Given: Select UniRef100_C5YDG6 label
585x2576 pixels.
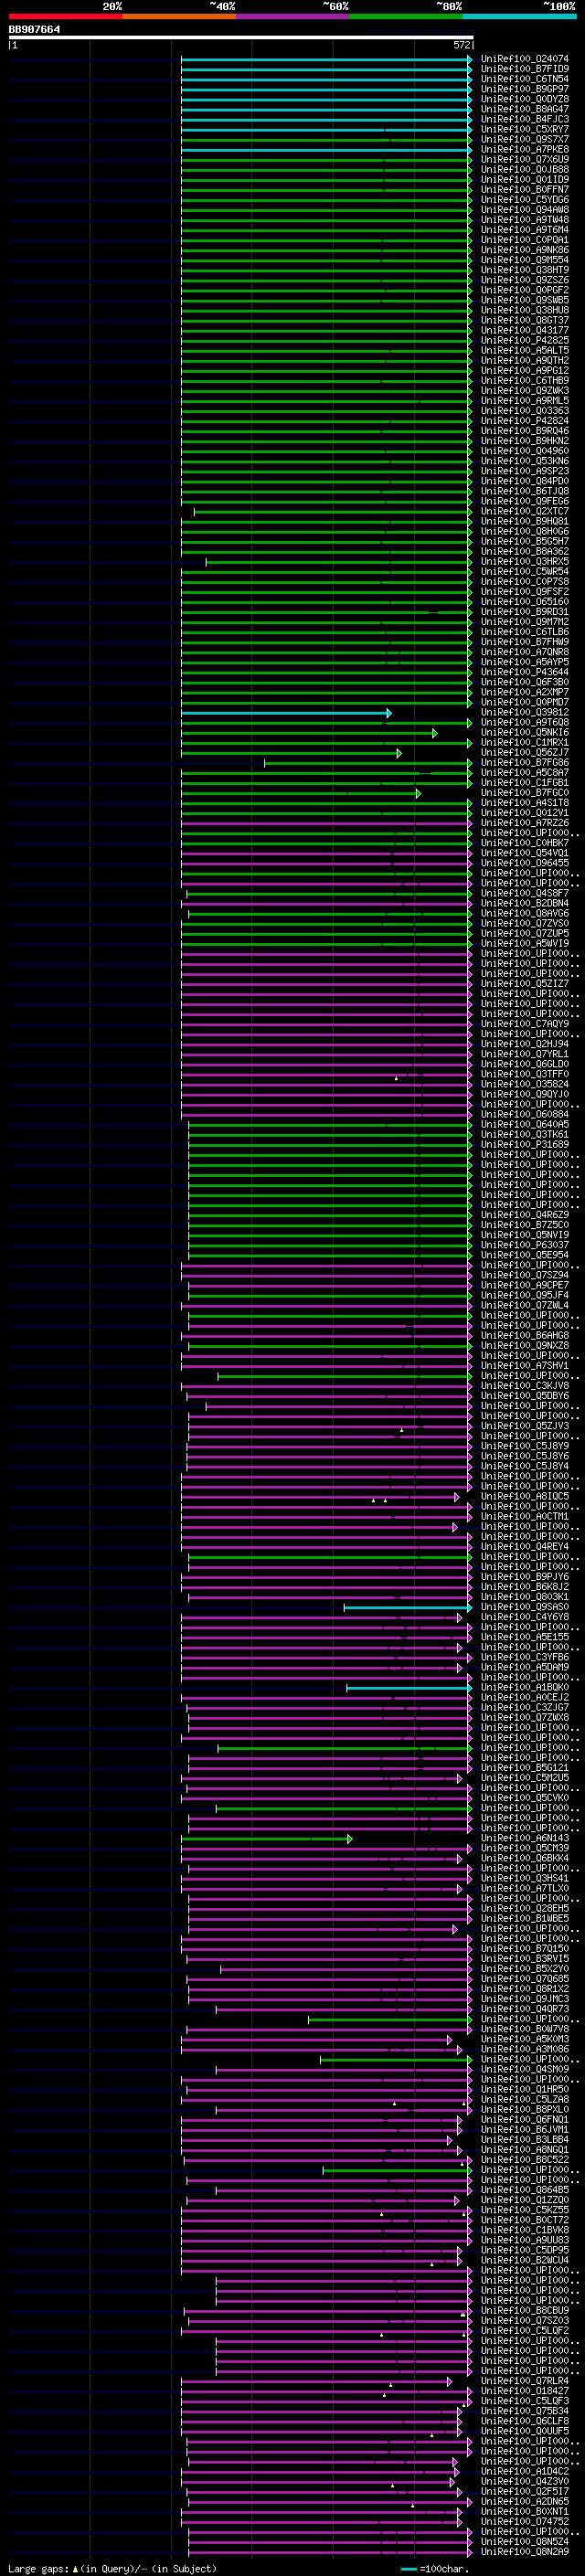Looking at the screenshot, I should (x=524, y=200).
